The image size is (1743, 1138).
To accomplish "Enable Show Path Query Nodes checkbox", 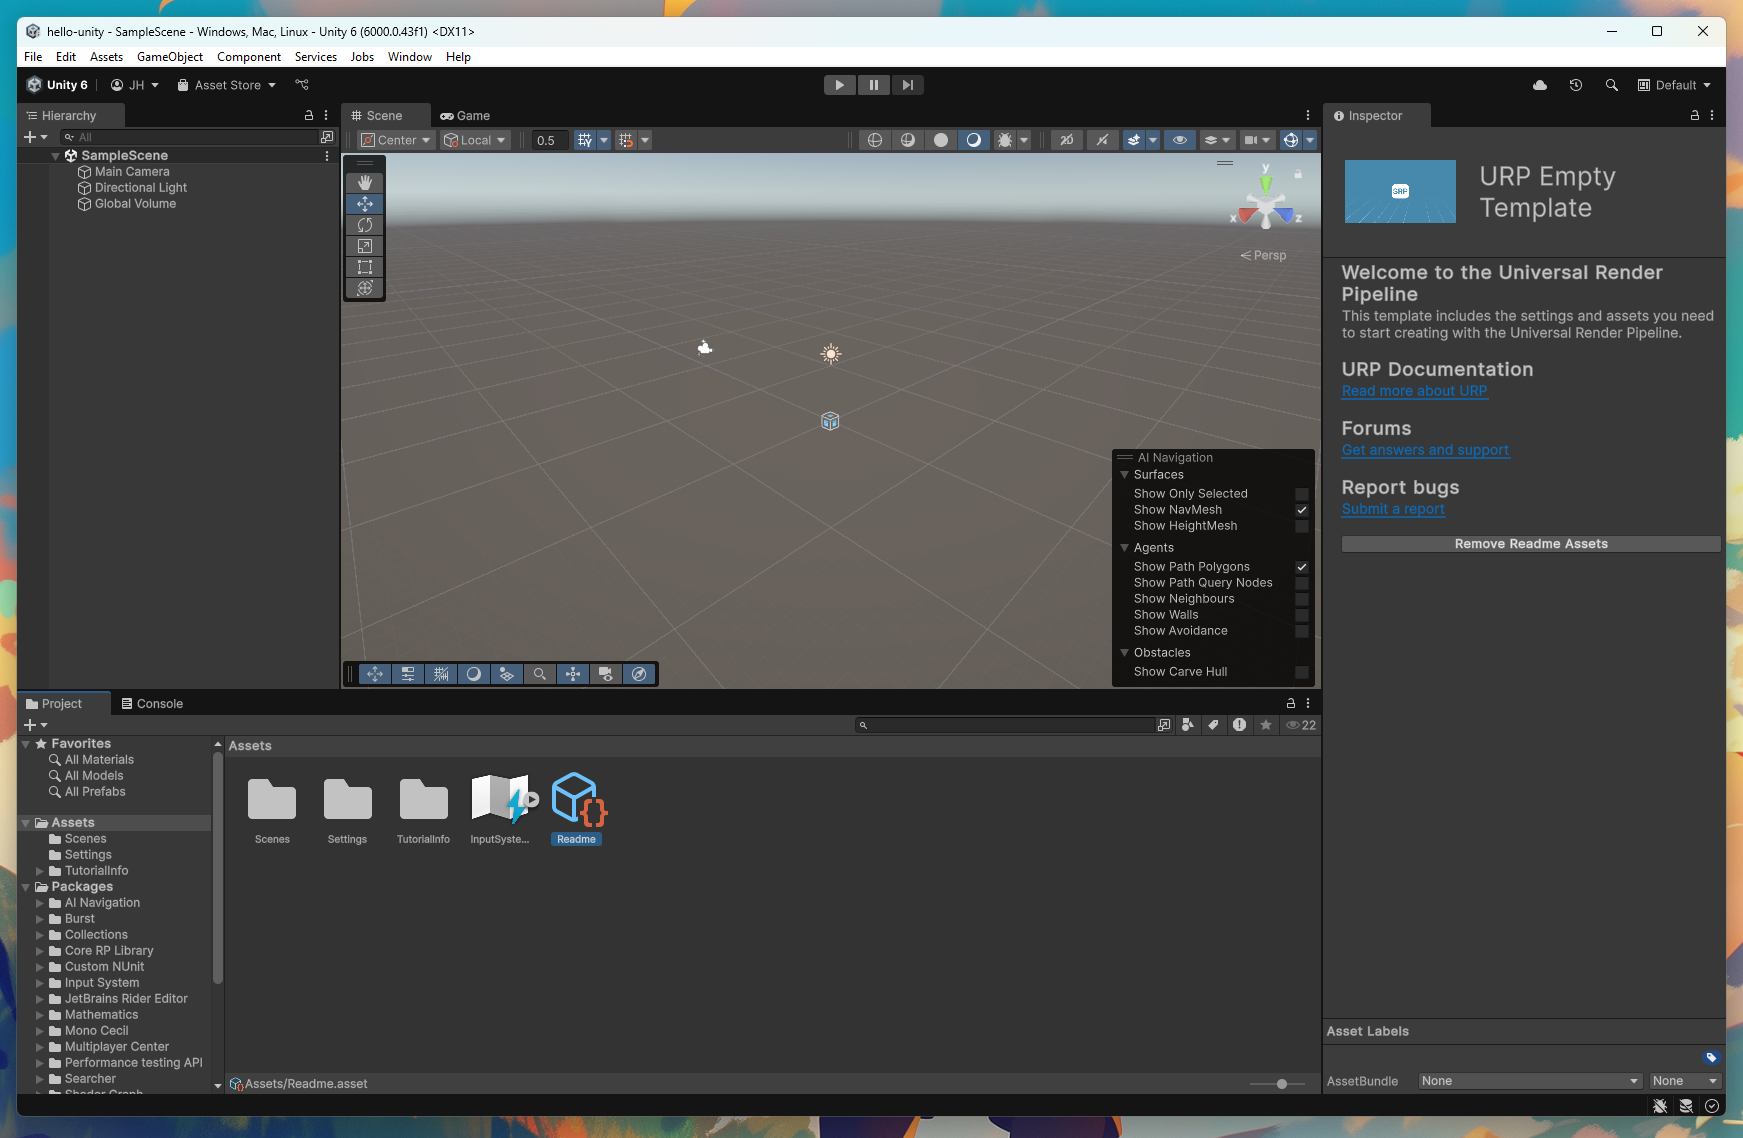I will pos(1302,583).
